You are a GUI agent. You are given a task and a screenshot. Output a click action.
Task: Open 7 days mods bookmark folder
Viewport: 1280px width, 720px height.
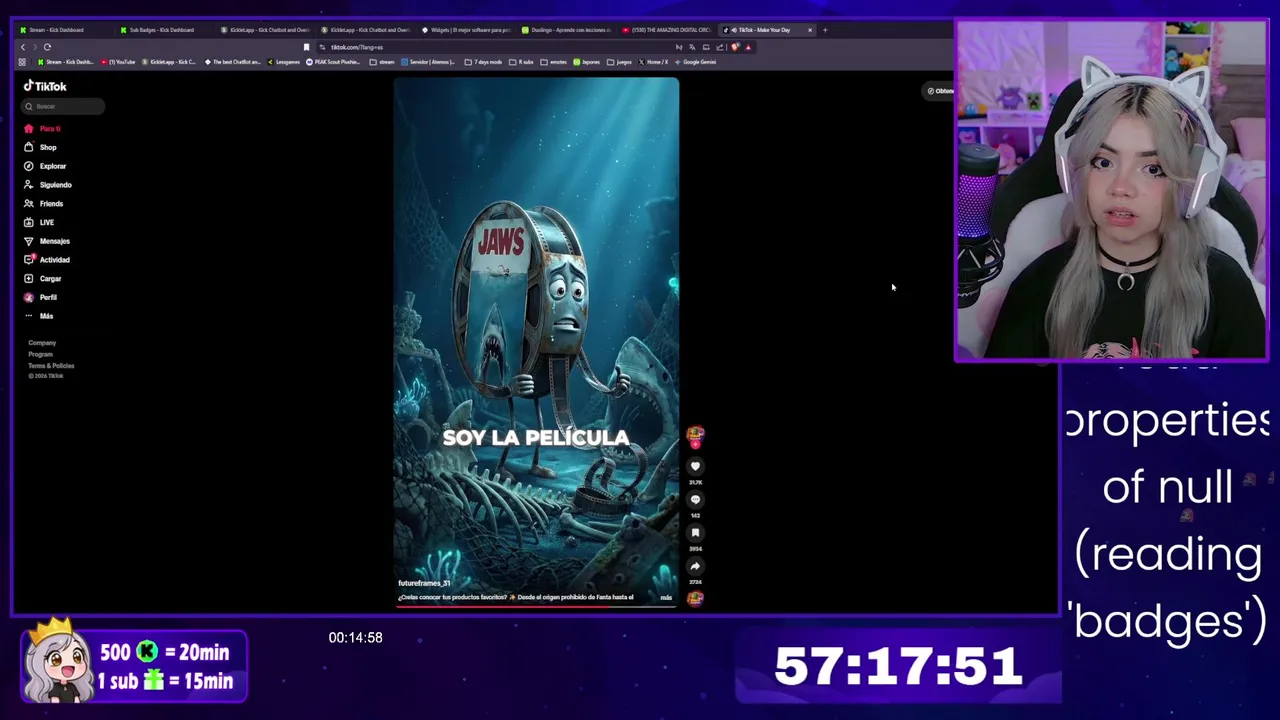[x=484, y=62]
